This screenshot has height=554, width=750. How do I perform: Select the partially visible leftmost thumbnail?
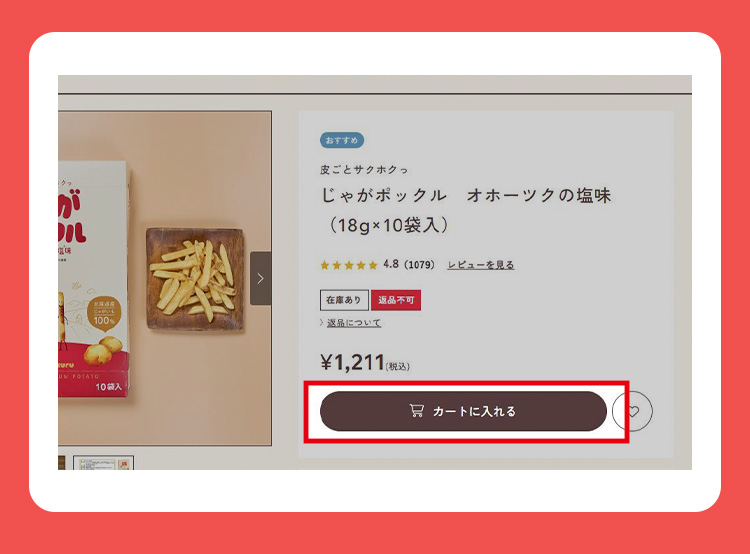click(61, 463)
